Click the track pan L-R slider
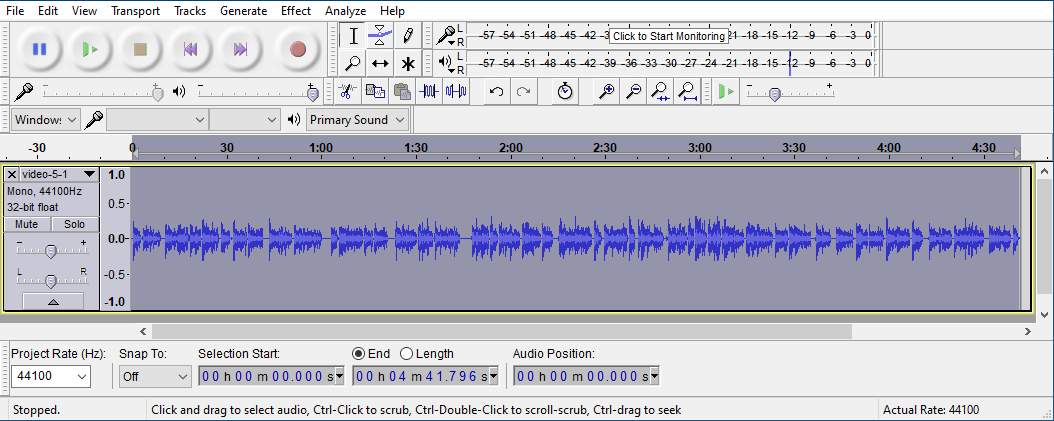1054x421 pixels. coord(50,280)
